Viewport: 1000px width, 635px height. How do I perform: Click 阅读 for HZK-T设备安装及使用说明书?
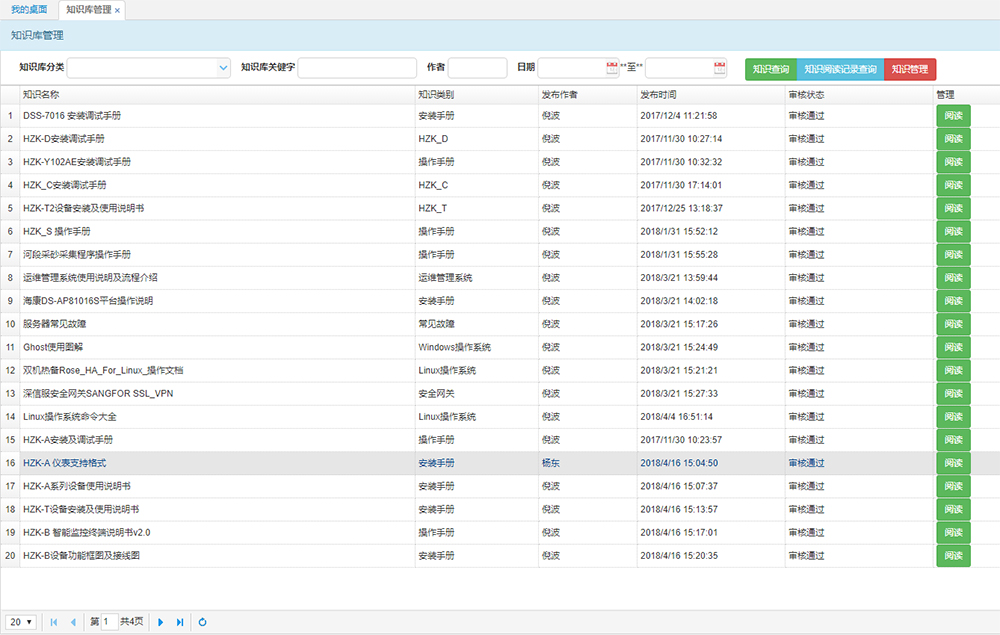(x=953, y=509)
